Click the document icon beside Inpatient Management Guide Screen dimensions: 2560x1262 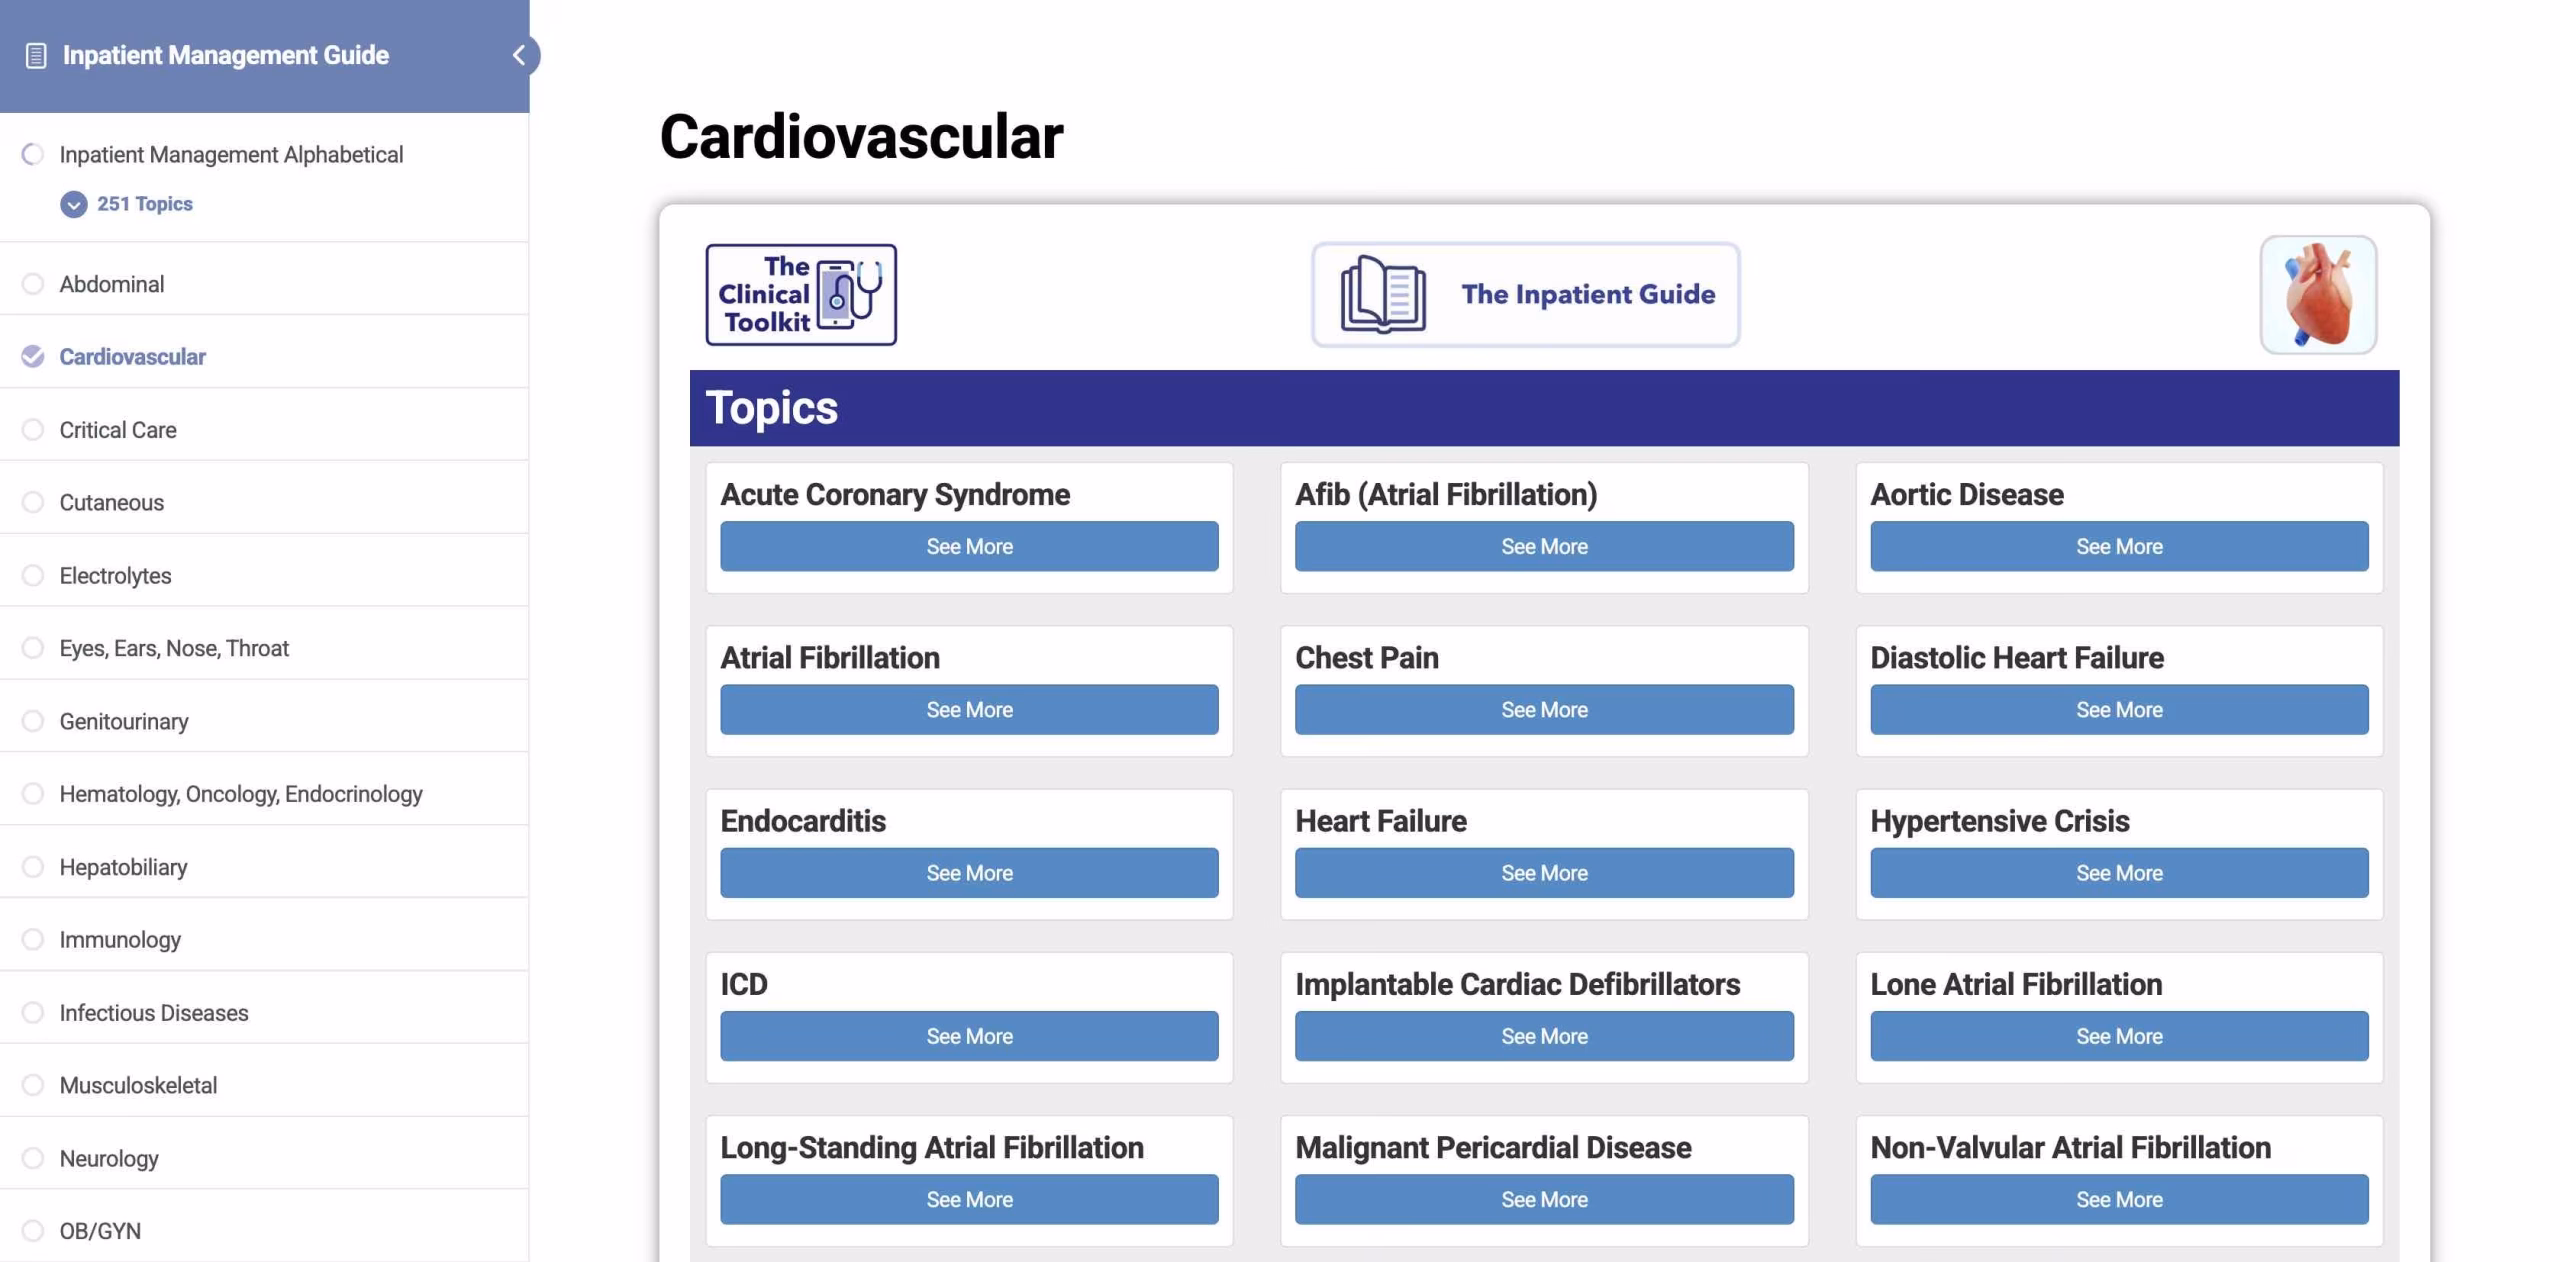click(x=36, y=56)
